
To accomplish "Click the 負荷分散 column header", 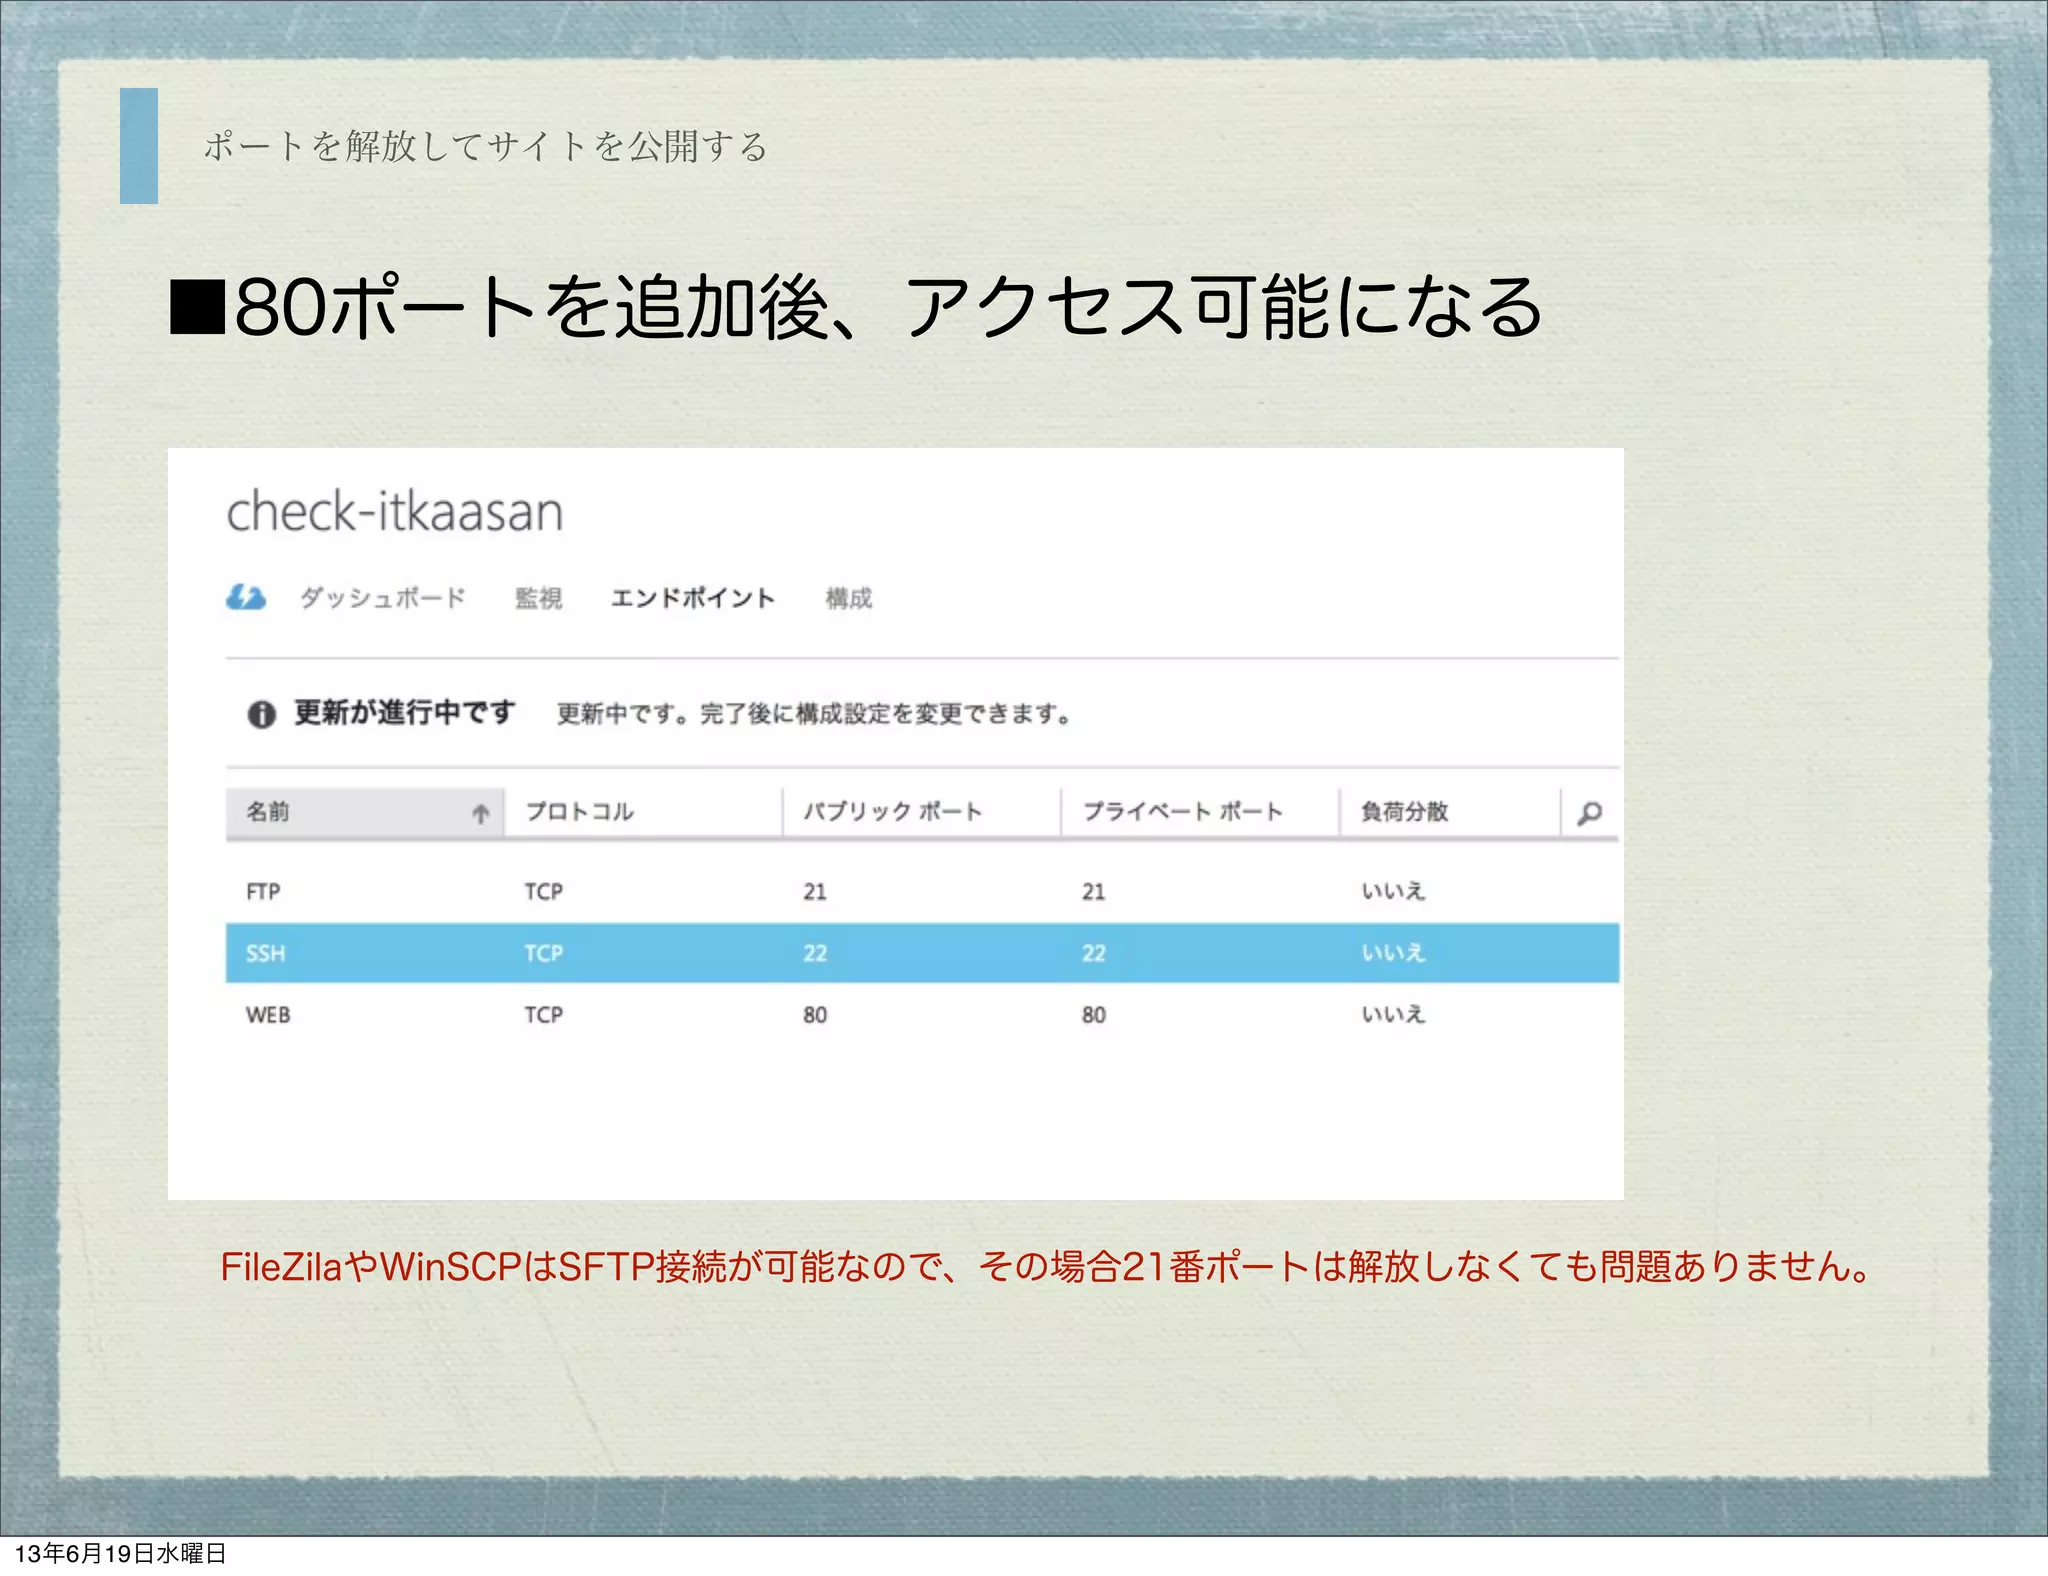I will [x=1450, y=812].
